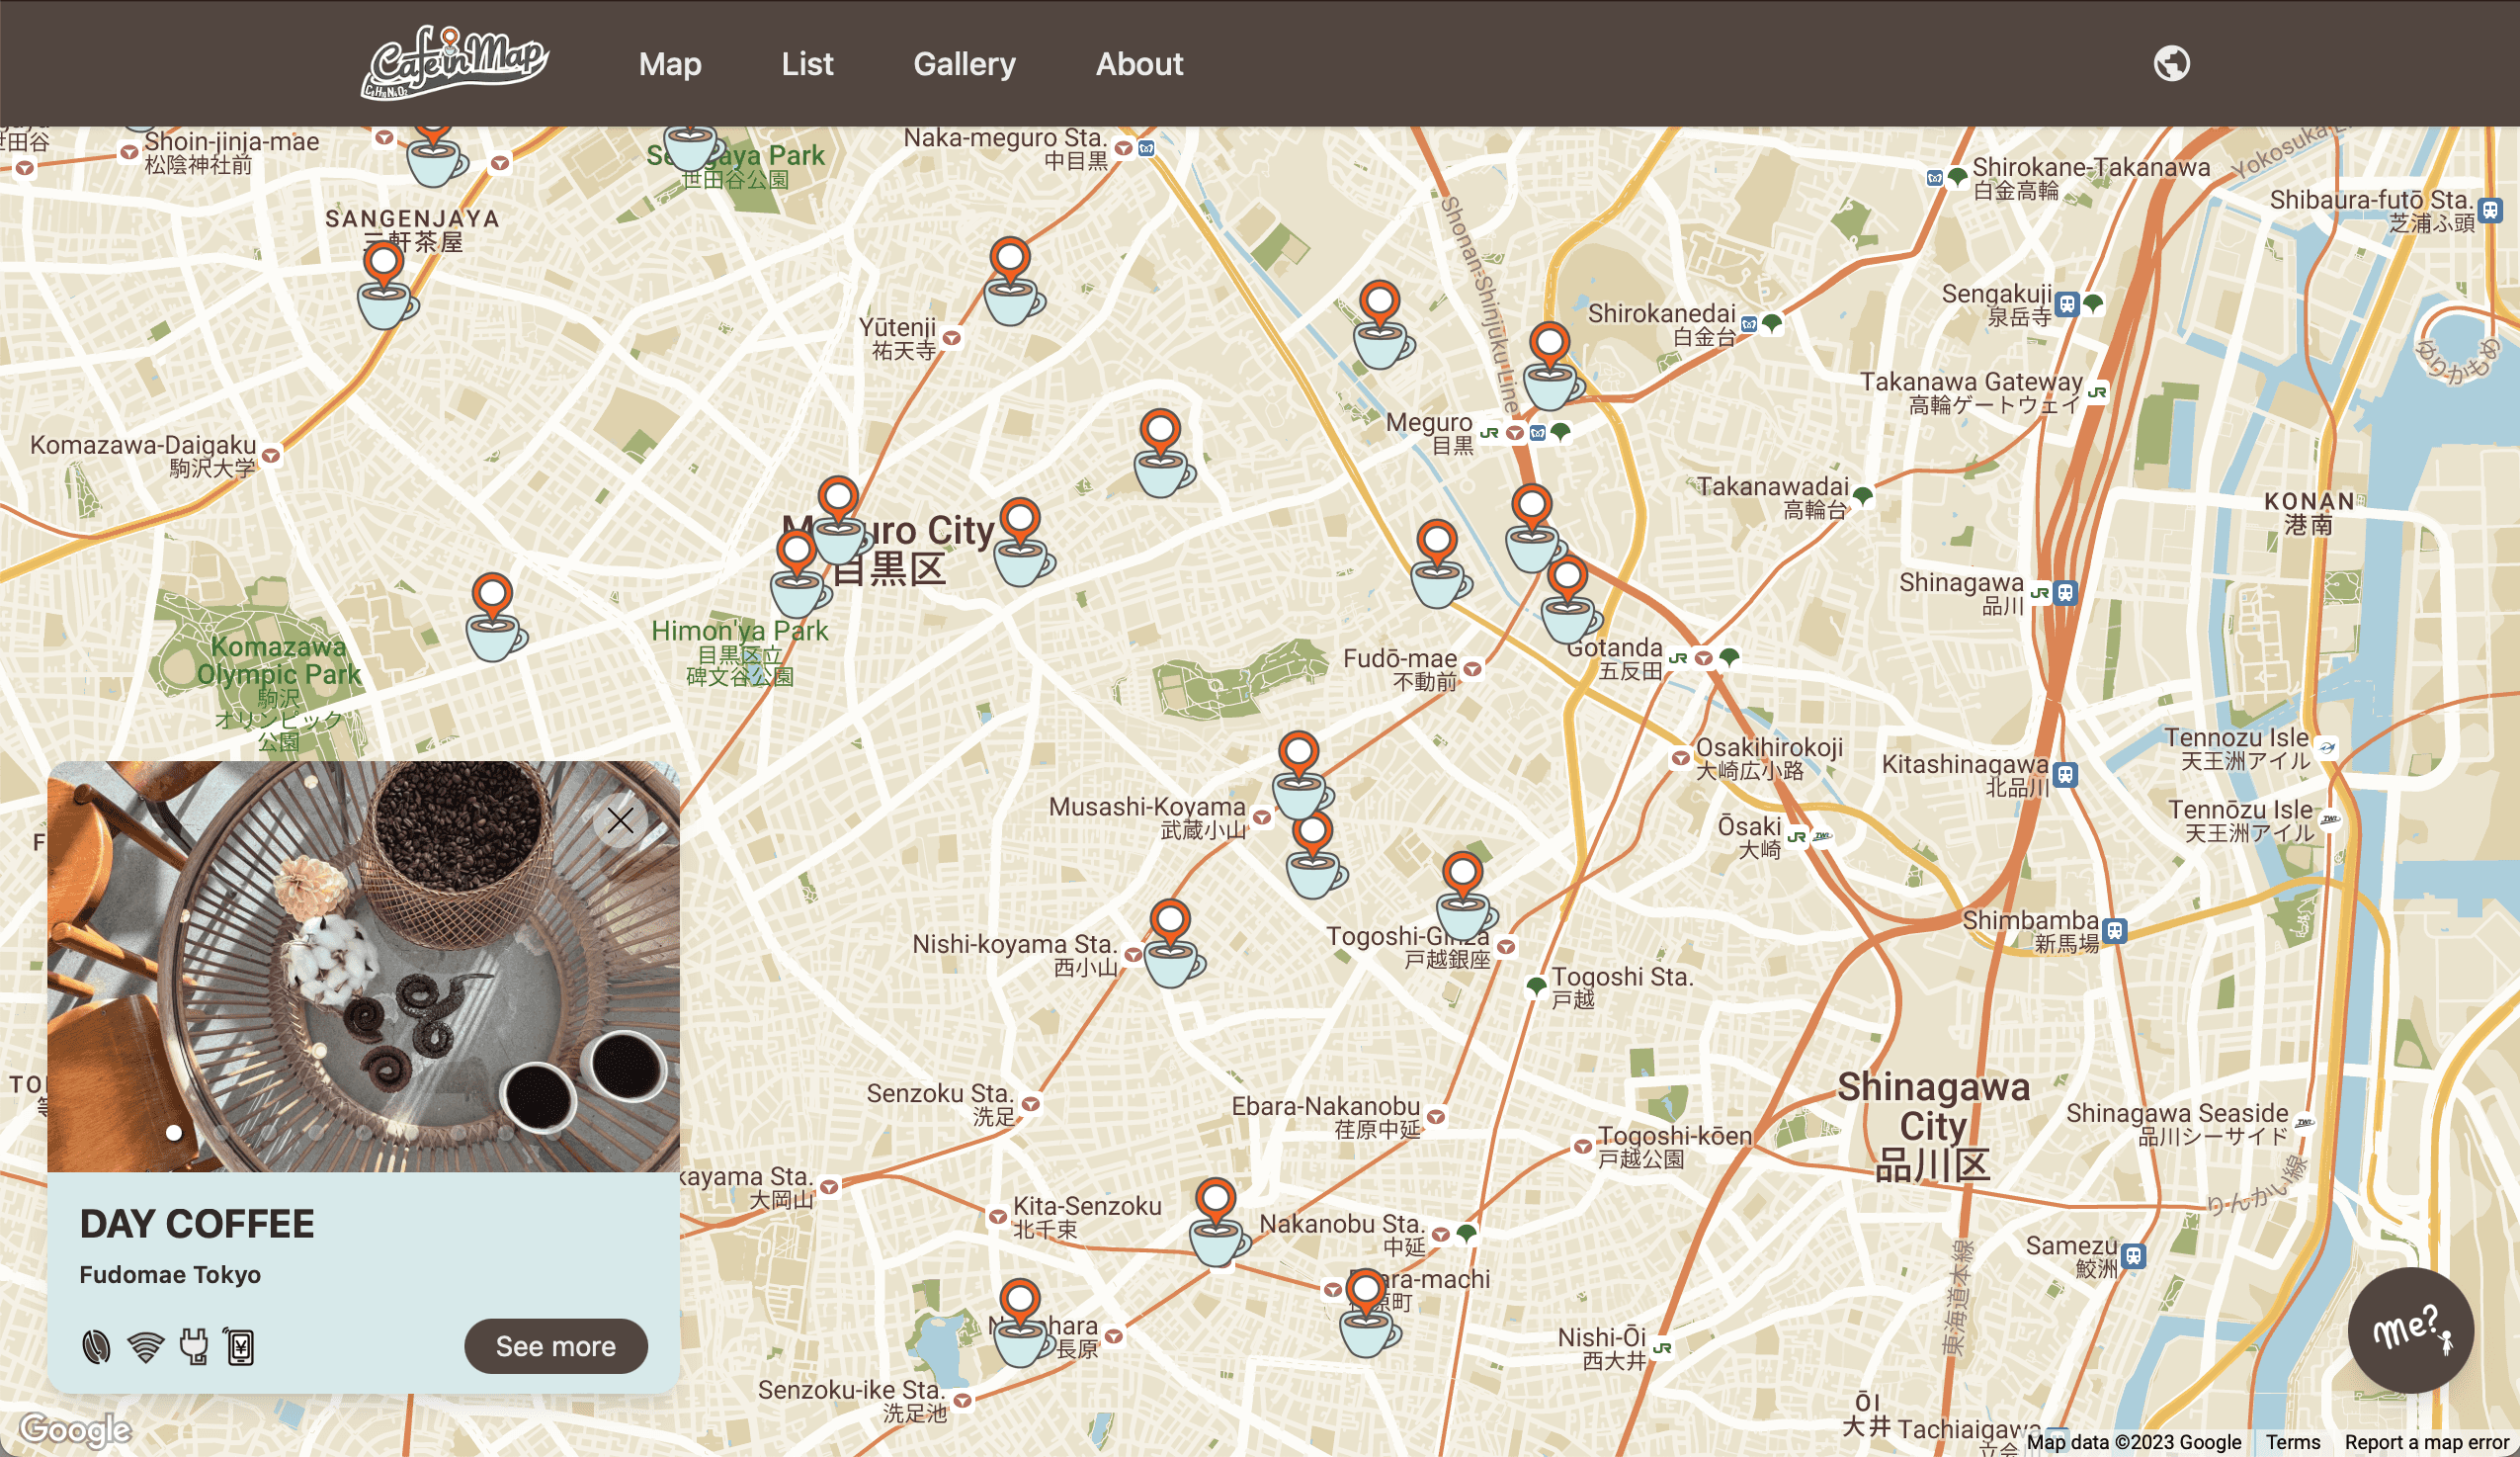Screen dimensions: 2520x1457
Task: Click the Cafe in Map logo
Action: click(456, 61)
